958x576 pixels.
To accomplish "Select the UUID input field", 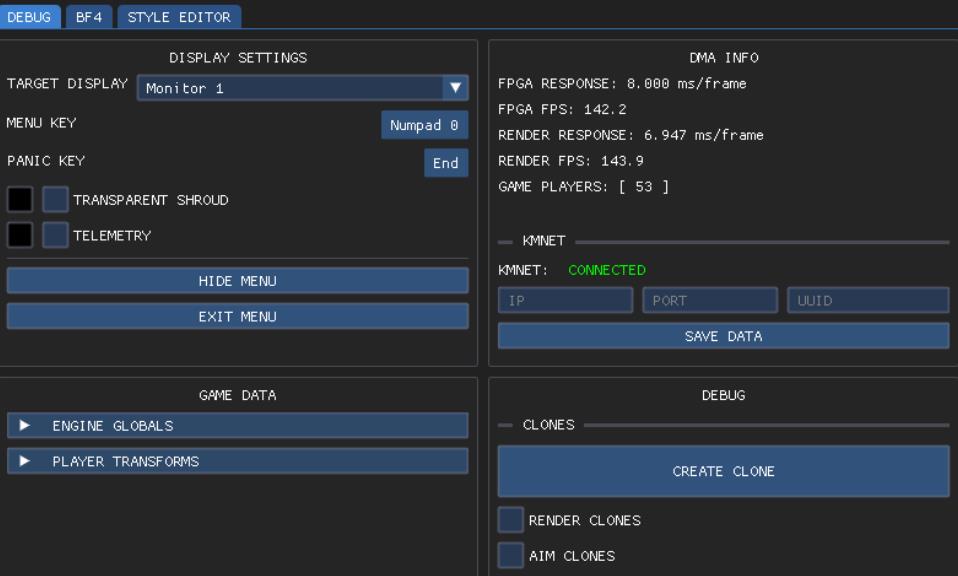I will (867, 300).
